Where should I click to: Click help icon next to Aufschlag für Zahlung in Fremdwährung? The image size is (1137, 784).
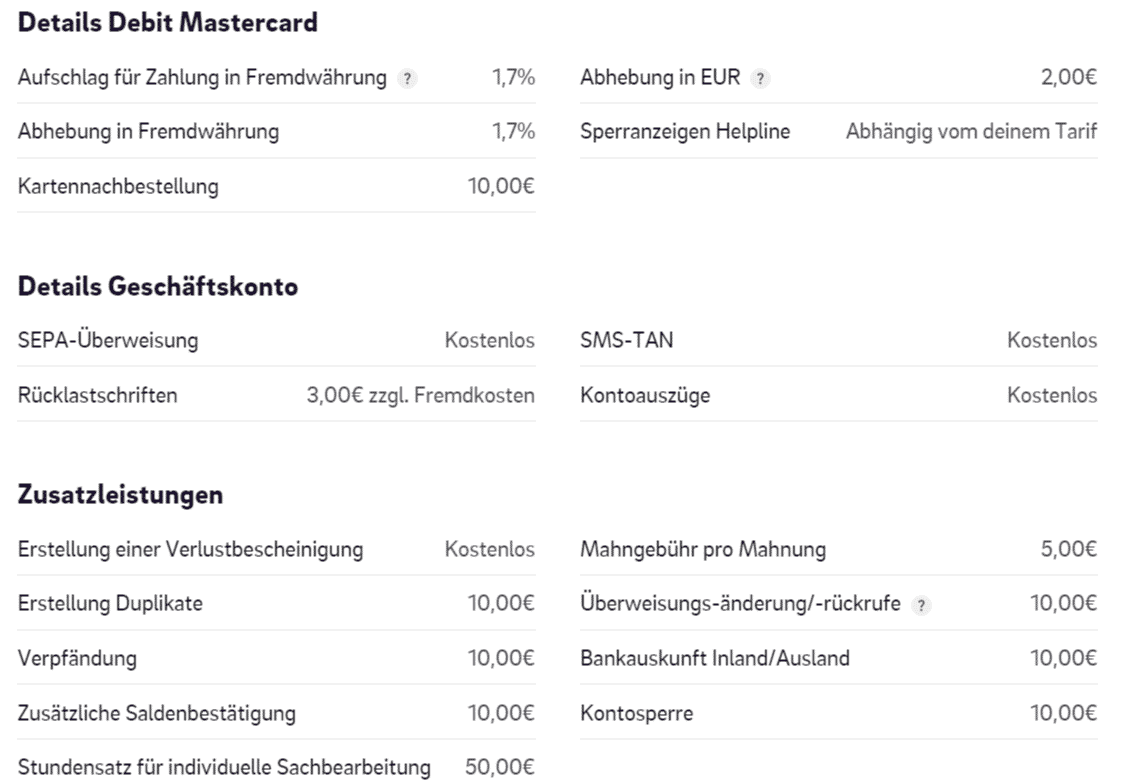click(x=405, y=79)
